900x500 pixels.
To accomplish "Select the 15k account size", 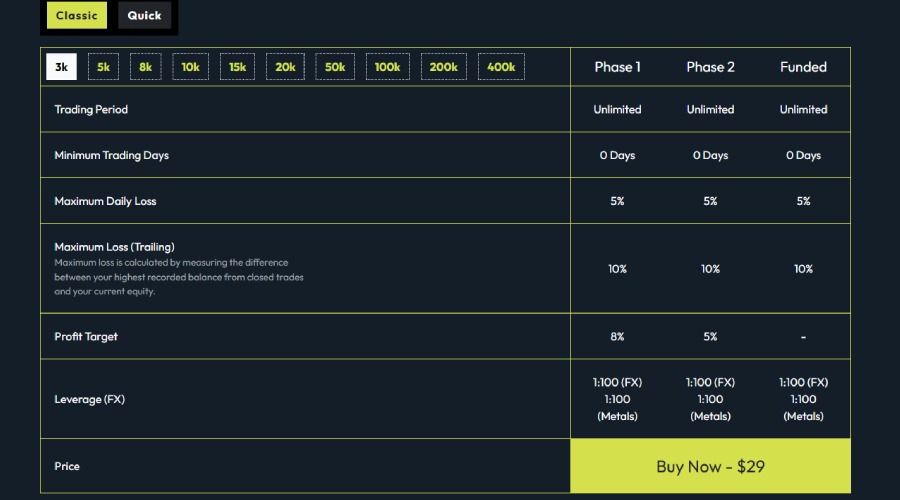I will [237, 67].
